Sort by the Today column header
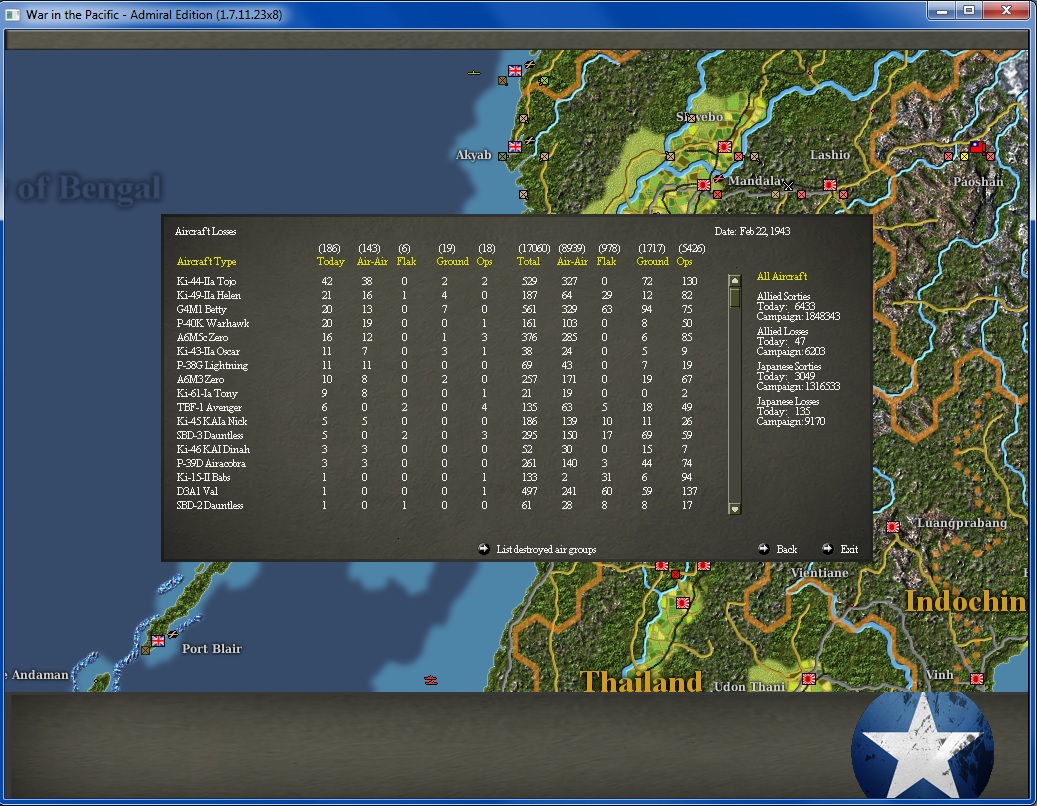1037x806 pixels. point(331,262)
